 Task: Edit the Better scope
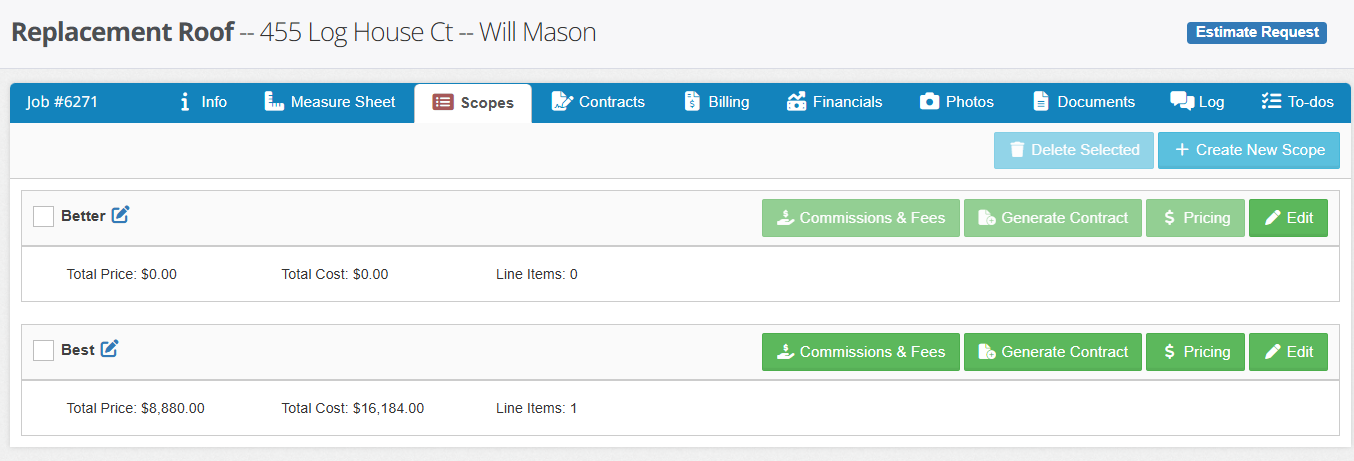click(x=1288, y=218)
